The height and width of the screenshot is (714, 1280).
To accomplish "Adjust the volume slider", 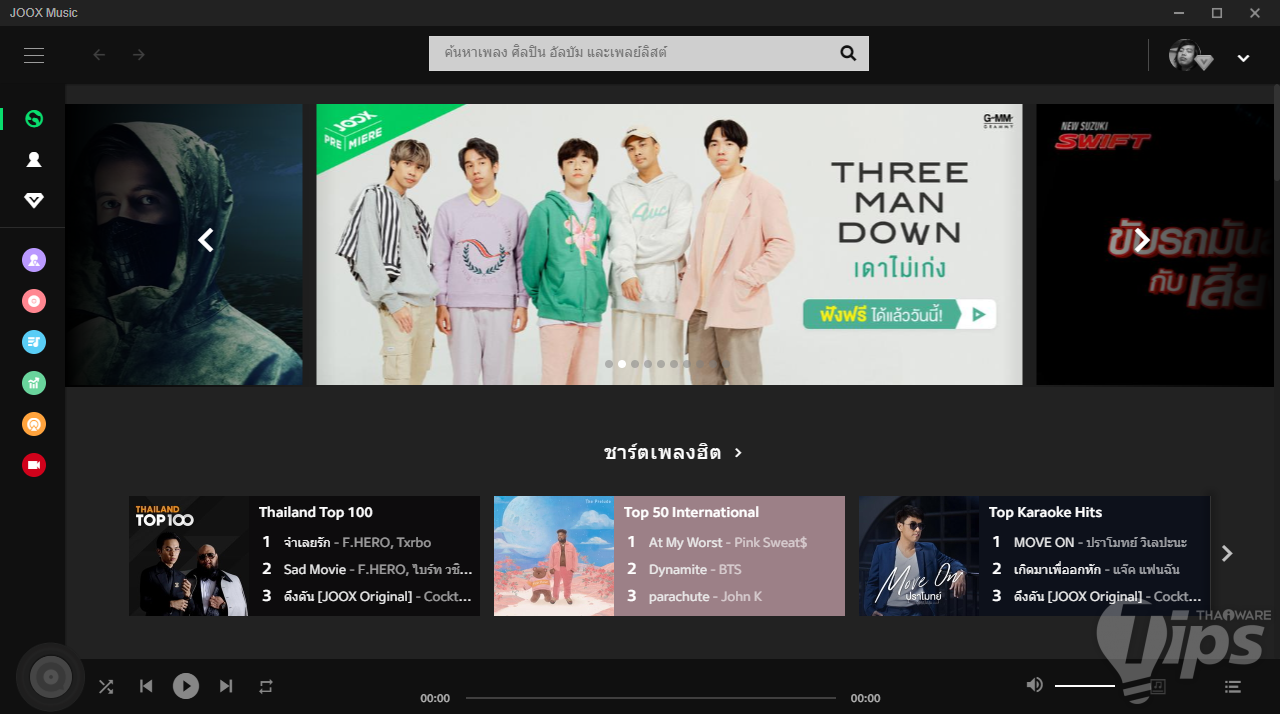I will 1085,686.
